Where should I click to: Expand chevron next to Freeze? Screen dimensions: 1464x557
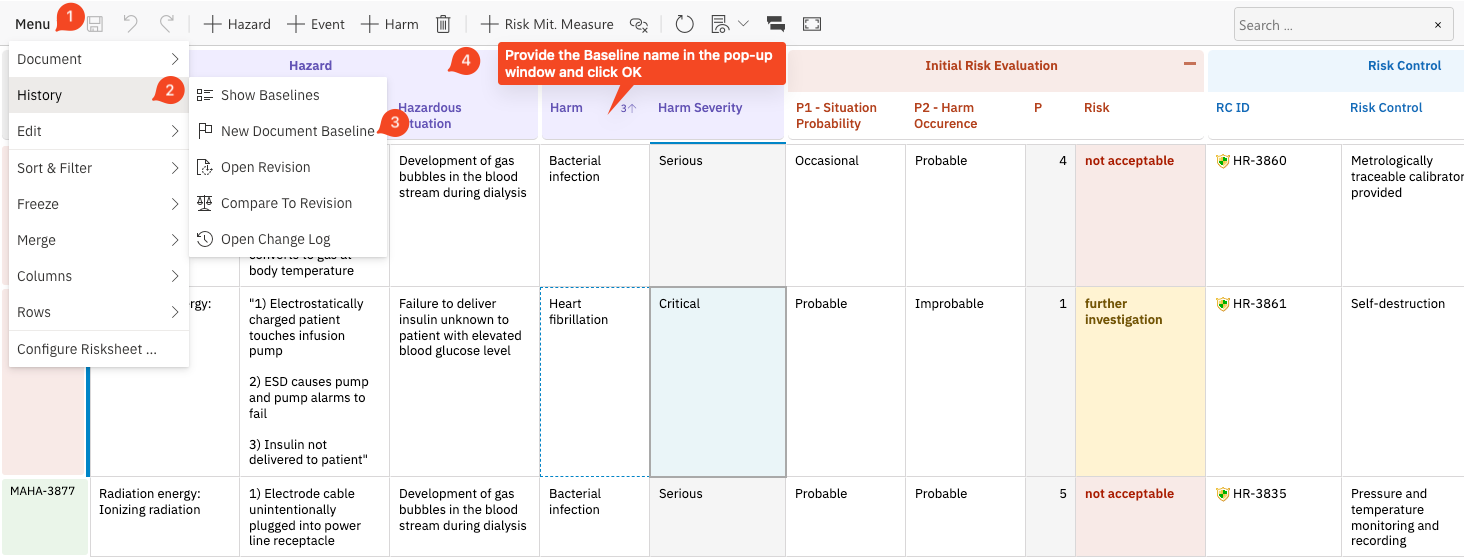click(174, 204)
